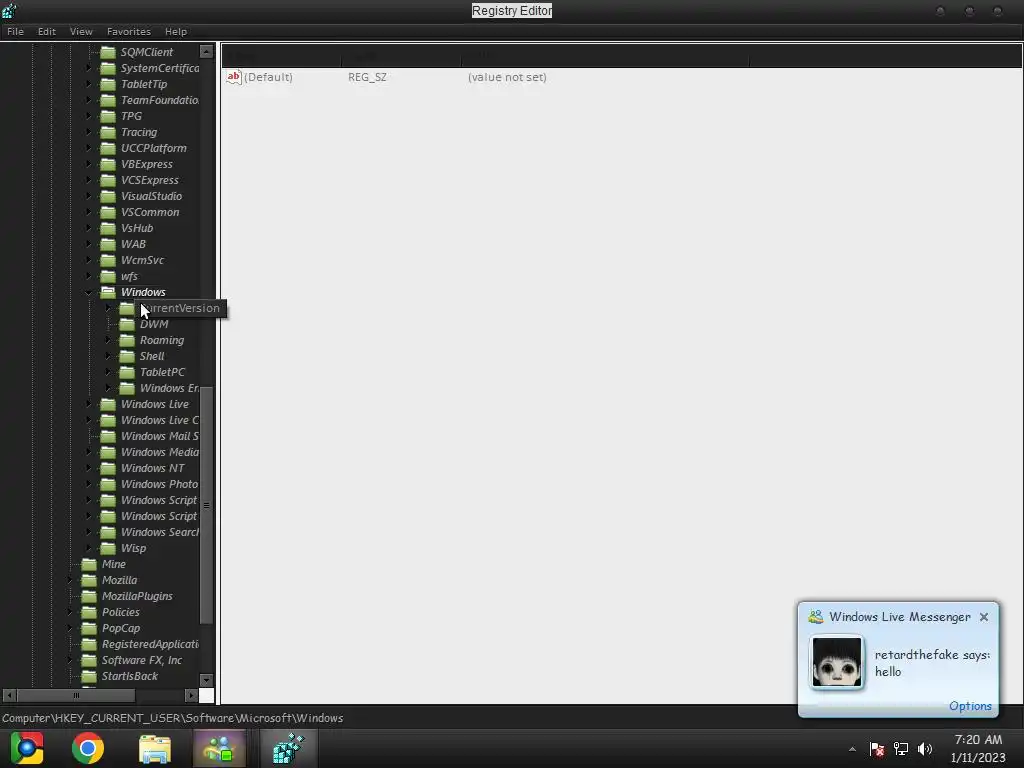The image size is (1024, 768).
Task: Select the Tracing folder icon
Action: click(x=108, y=132)
